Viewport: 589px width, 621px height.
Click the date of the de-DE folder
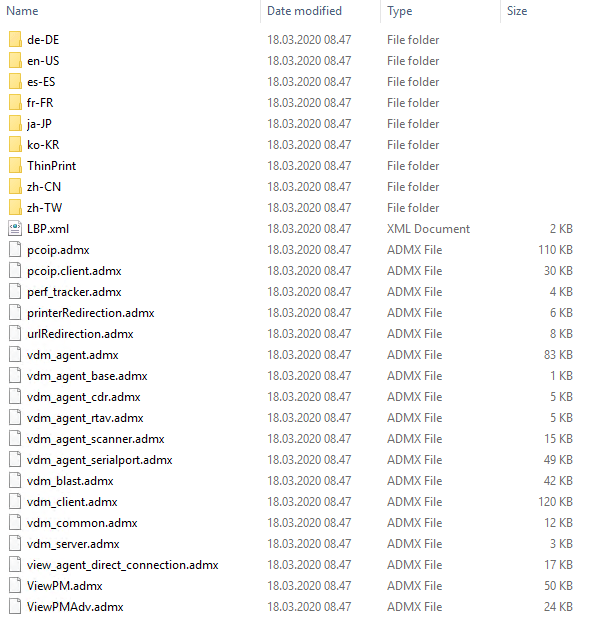309,40
